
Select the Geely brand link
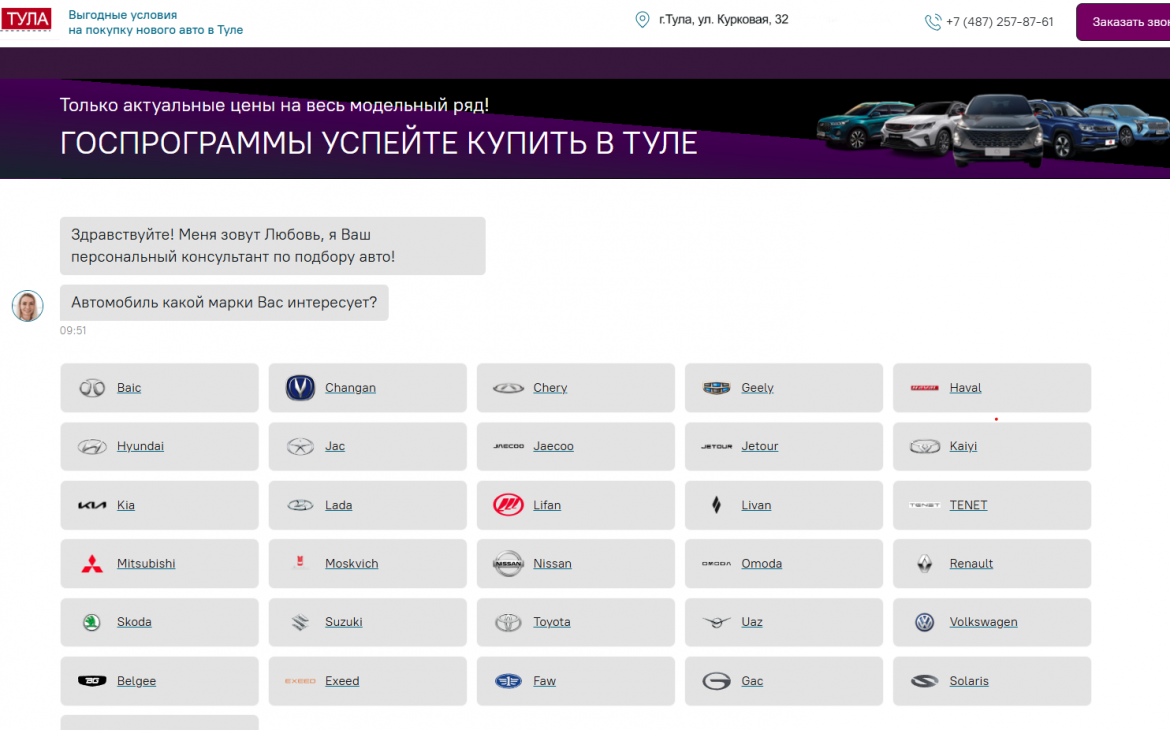click(x=757, y=388)
